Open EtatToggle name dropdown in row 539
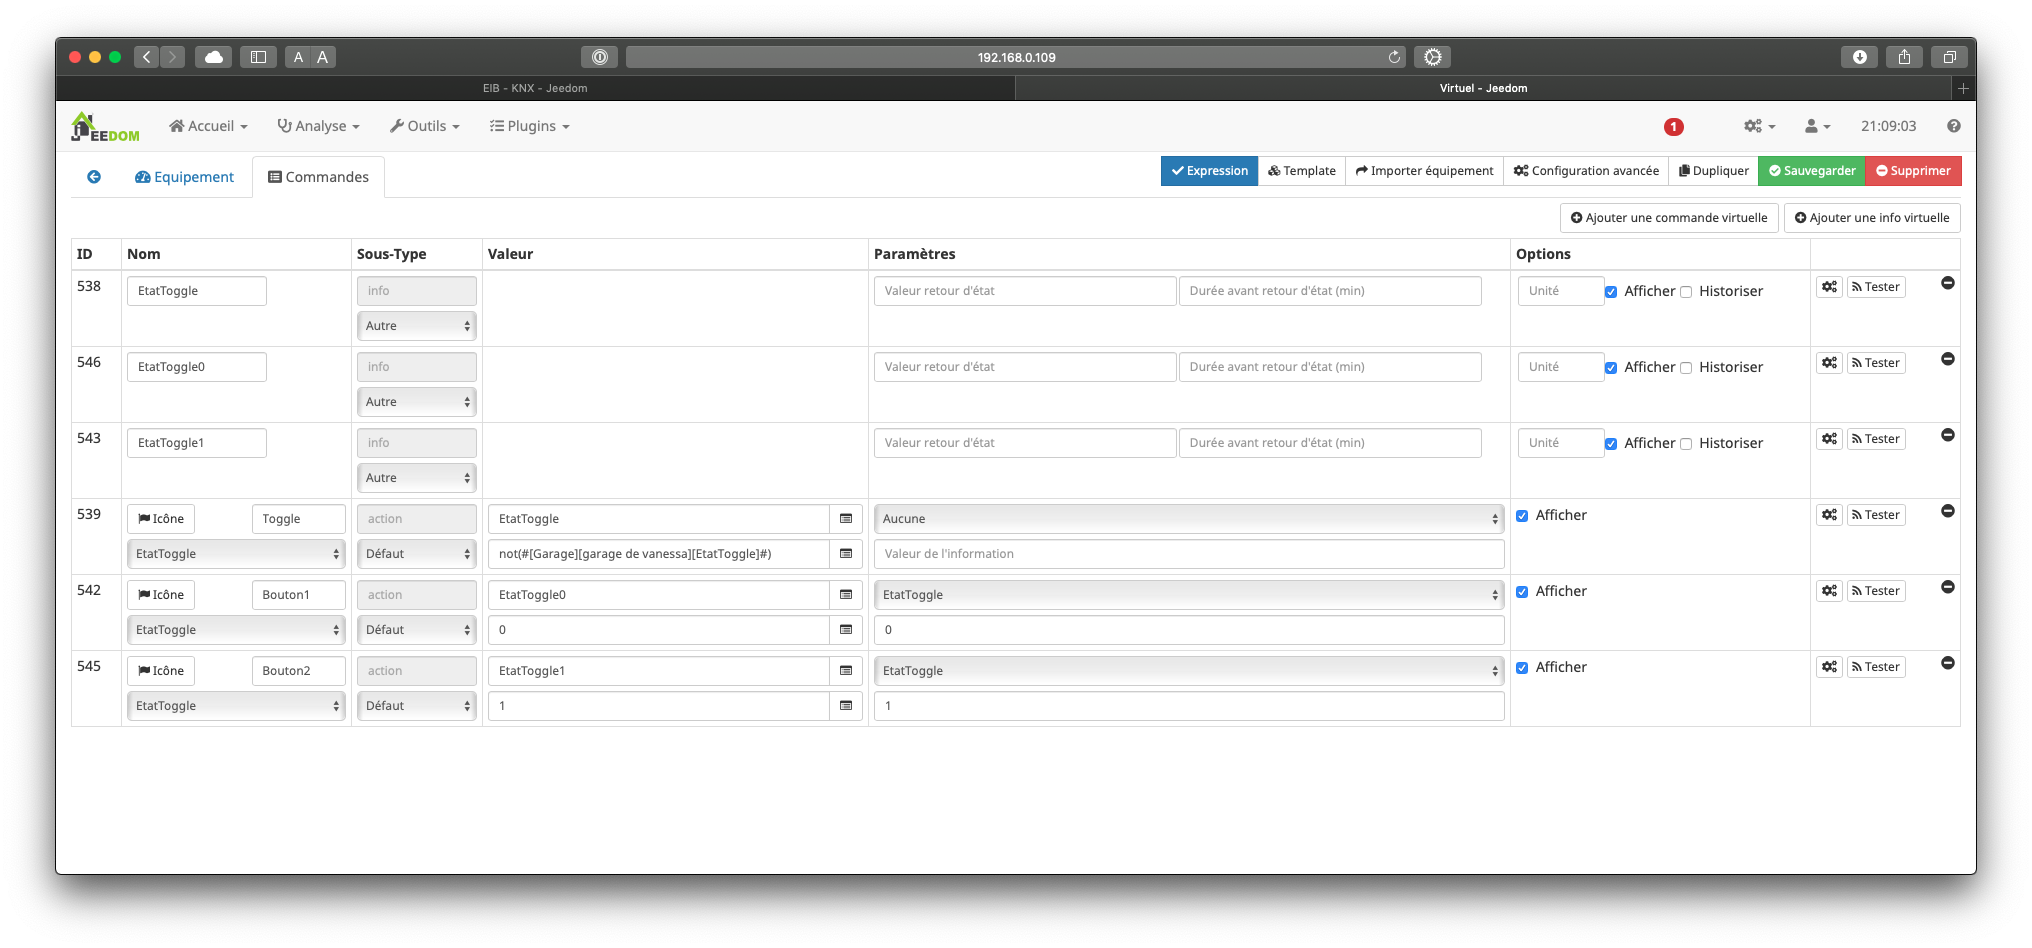Viewport: 2032px width, 948px height. pos(236,554)
